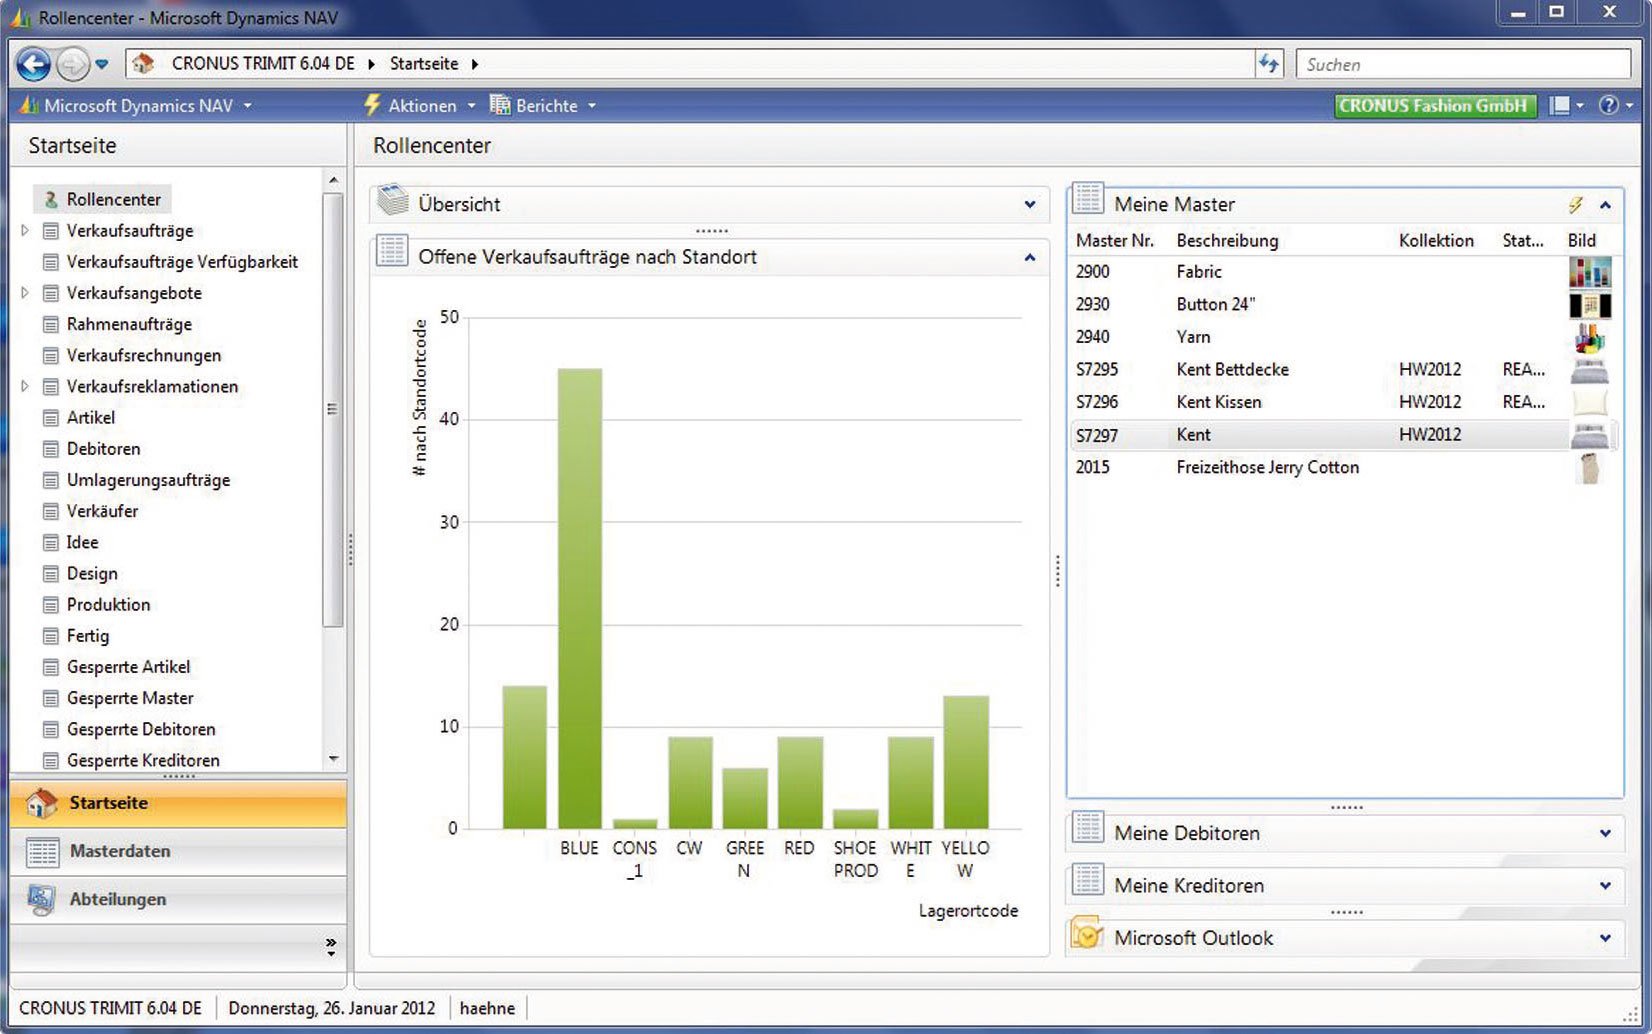Select the S7295 Kent Bettdecke row
The width and height of the screenshot is (1652, 1034).
1343,370
